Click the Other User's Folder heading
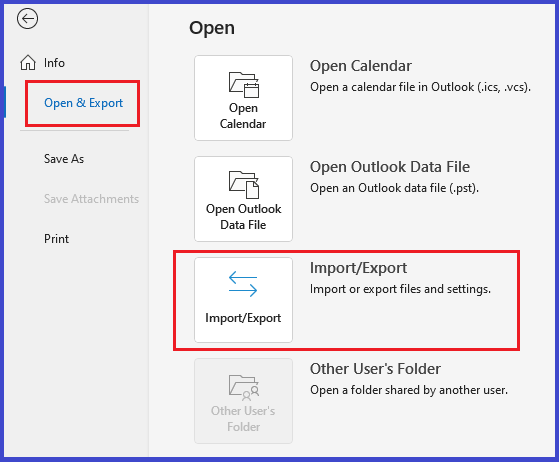The height and width of the screenshot is (462, 559). (x=375, y=369)
